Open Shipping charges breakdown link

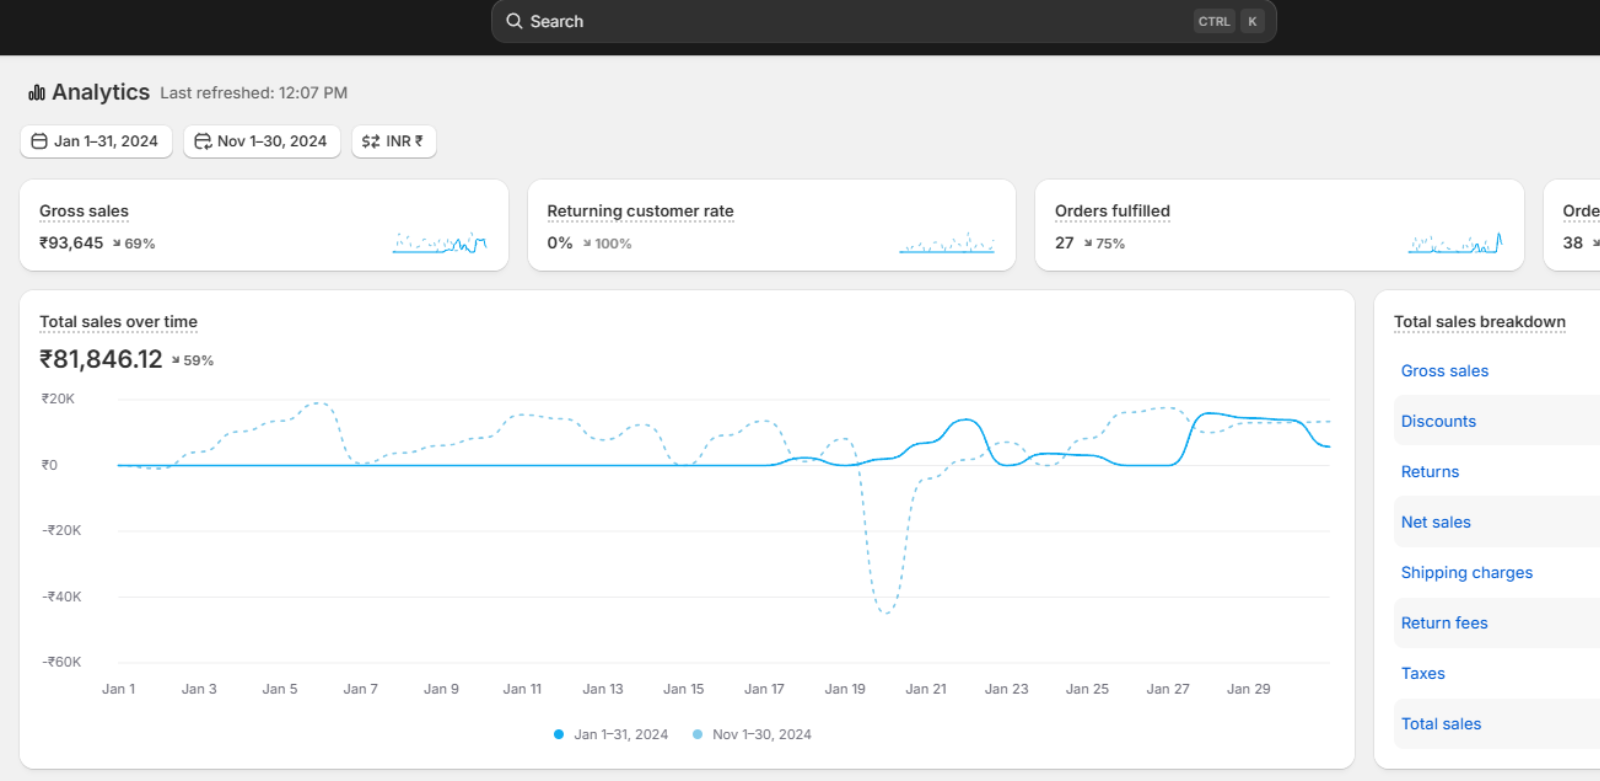tap(1466, 572)
